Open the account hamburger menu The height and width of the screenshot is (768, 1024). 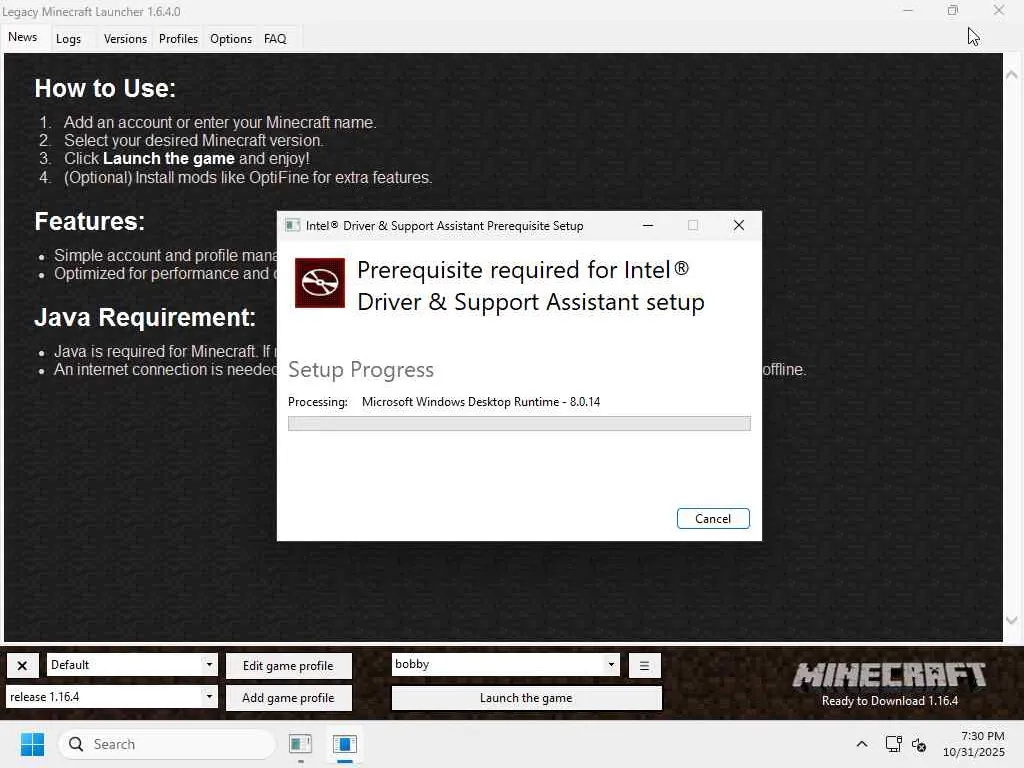tap(645, 665)
